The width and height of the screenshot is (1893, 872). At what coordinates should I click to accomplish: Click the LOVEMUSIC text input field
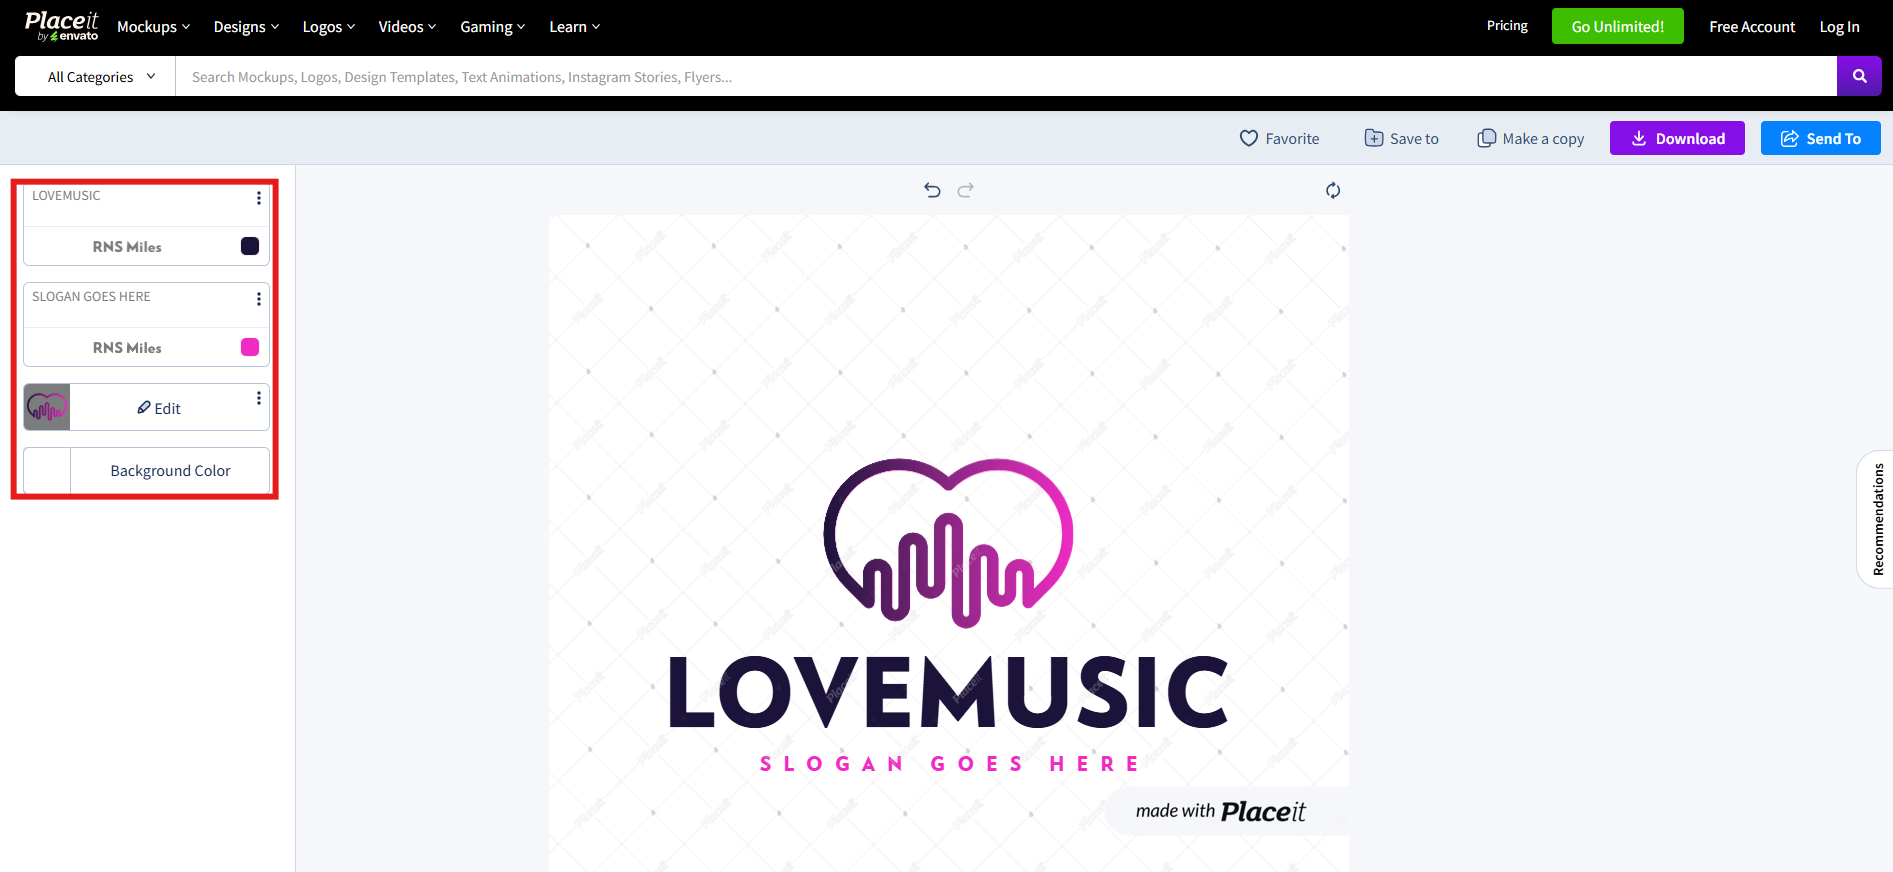(138, 203)
